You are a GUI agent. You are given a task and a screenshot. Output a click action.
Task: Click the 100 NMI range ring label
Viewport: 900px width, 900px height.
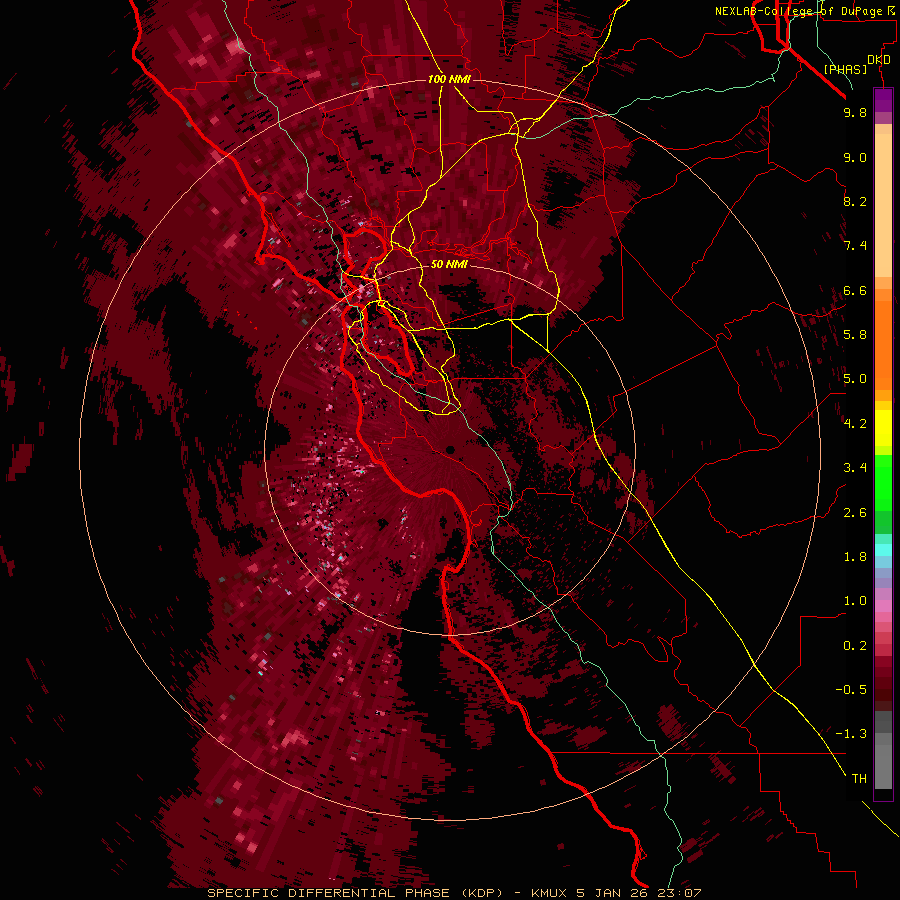click(449, 79)
